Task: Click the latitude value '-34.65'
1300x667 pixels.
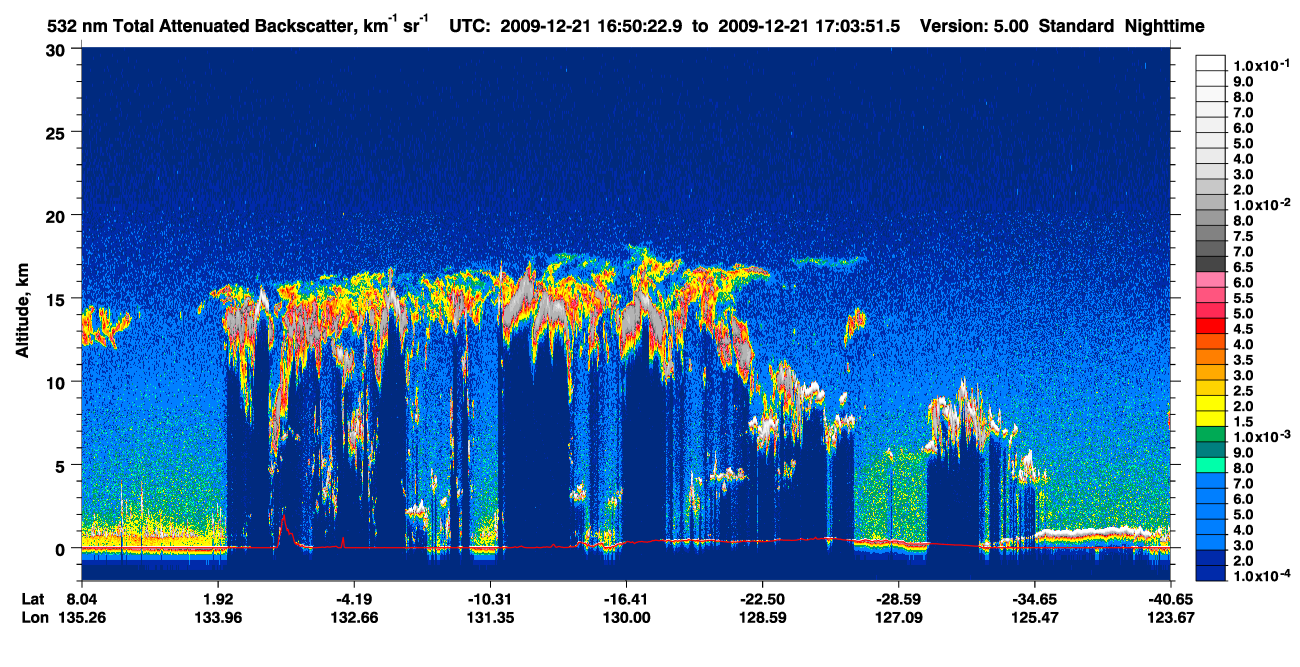Action: [x=1034, y=599]
